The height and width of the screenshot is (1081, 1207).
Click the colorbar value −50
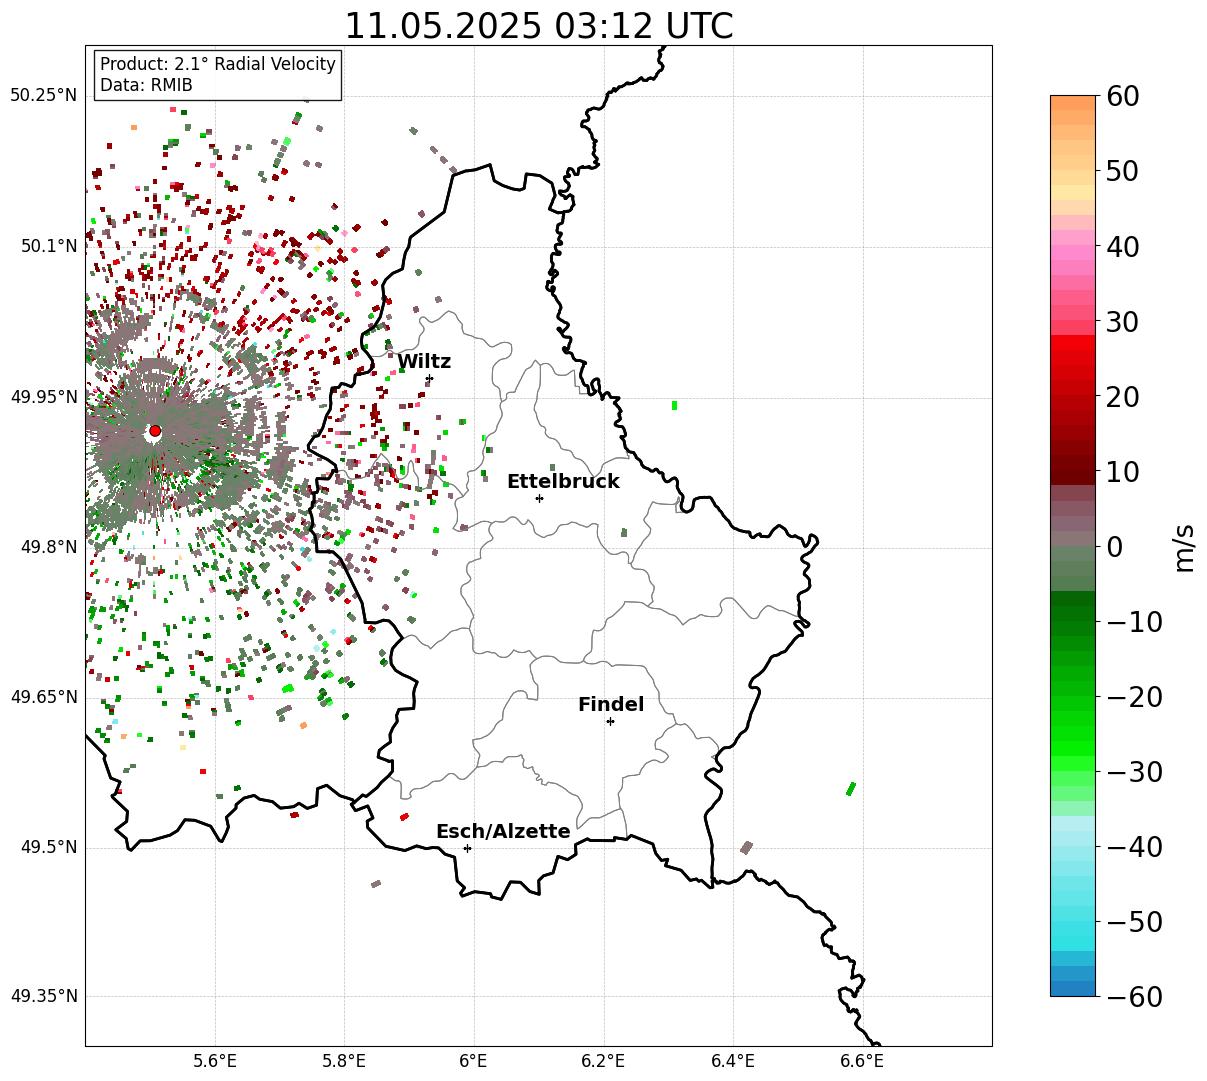tap(1135, 922)
